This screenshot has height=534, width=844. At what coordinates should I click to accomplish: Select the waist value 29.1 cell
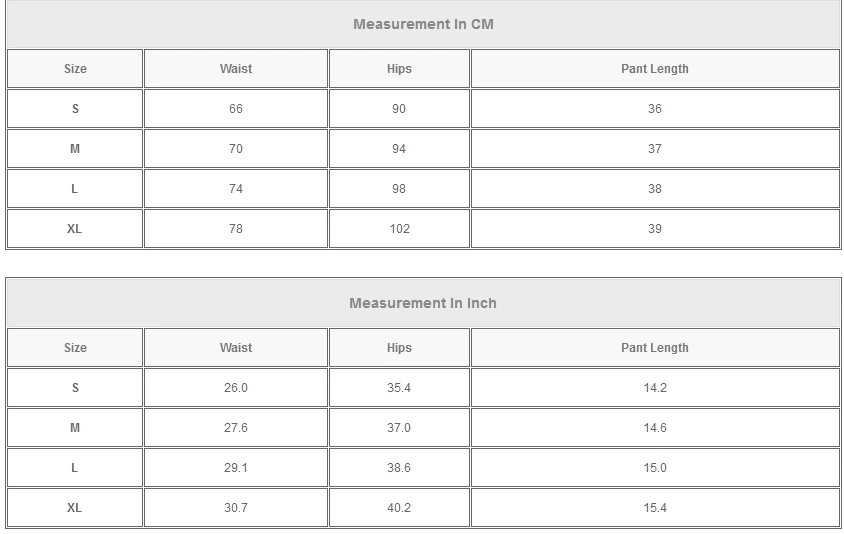[x=236, y=468]
